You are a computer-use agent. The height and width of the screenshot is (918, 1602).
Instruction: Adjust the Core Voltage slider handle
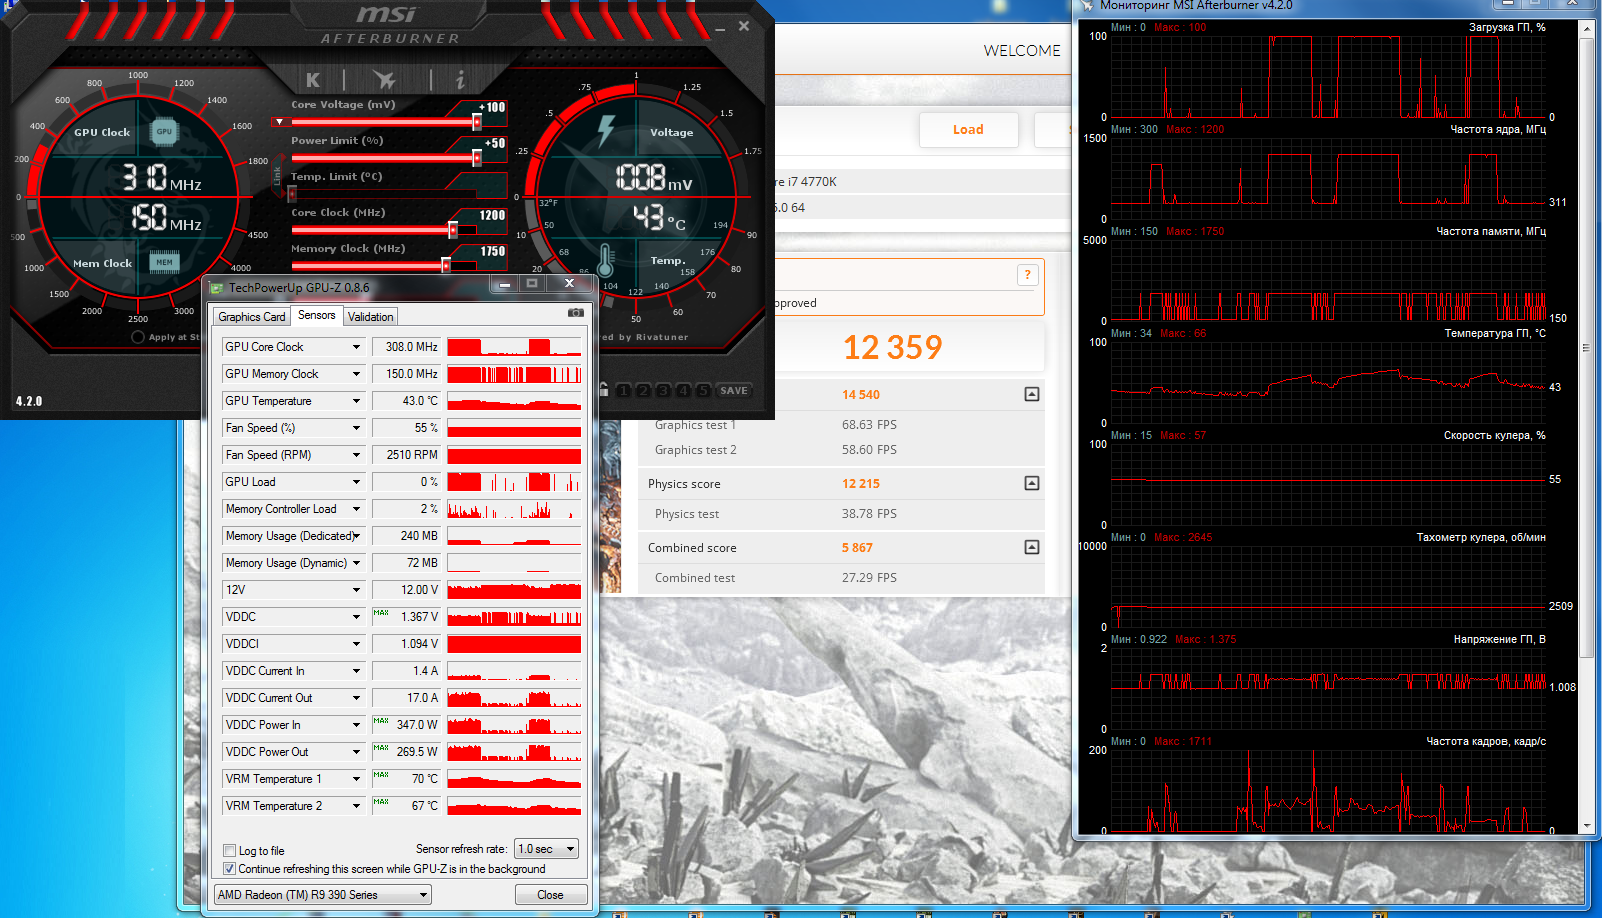click(477, 122)
